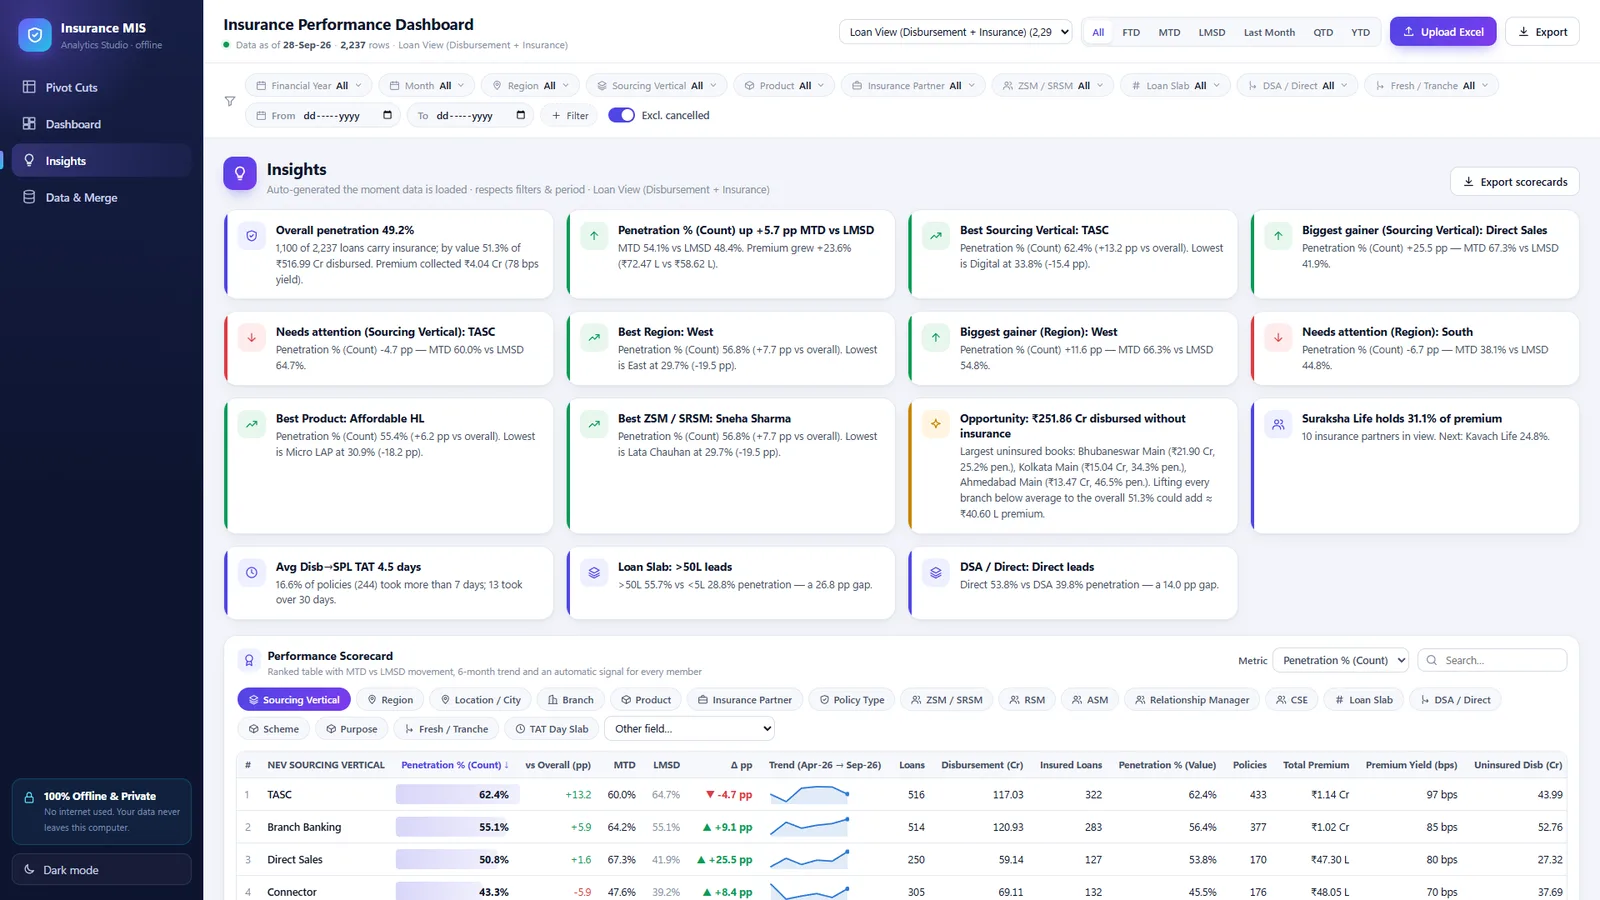Click the calendar icon in From date field
Screen dimensions: 1600x900
(387, 115)
